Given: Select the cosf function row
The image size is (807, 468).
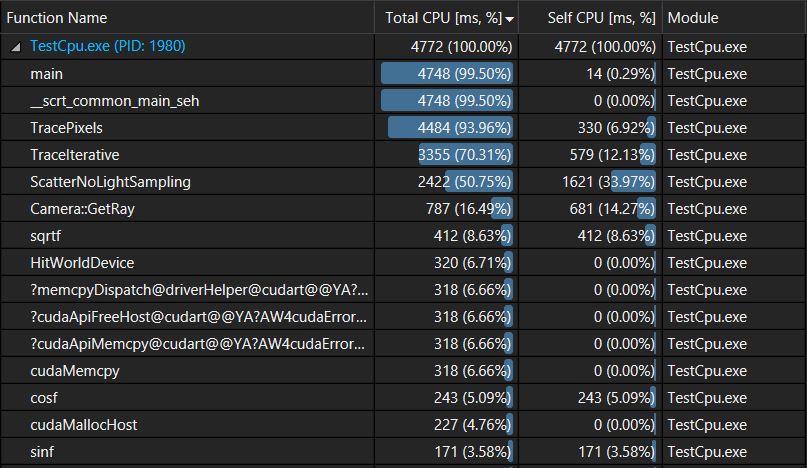Looking at the screenshot, I should (404, 398).
